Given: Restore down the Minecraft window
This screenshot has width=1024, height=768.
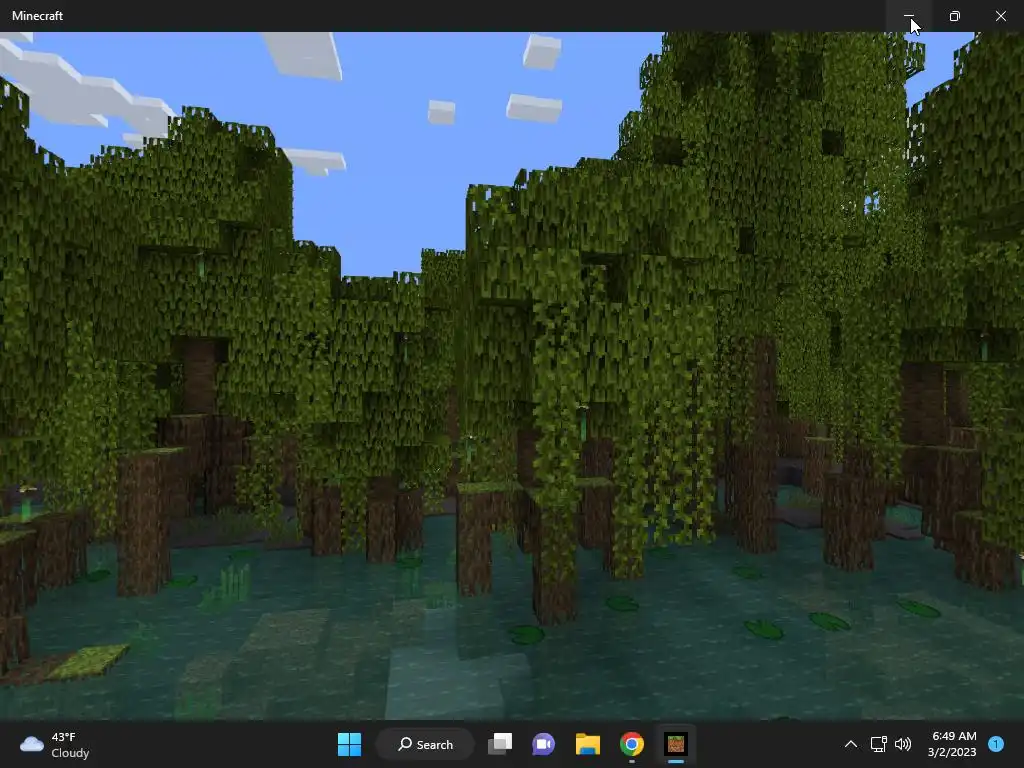Looking at the screenshot, I should click(955, 16).
